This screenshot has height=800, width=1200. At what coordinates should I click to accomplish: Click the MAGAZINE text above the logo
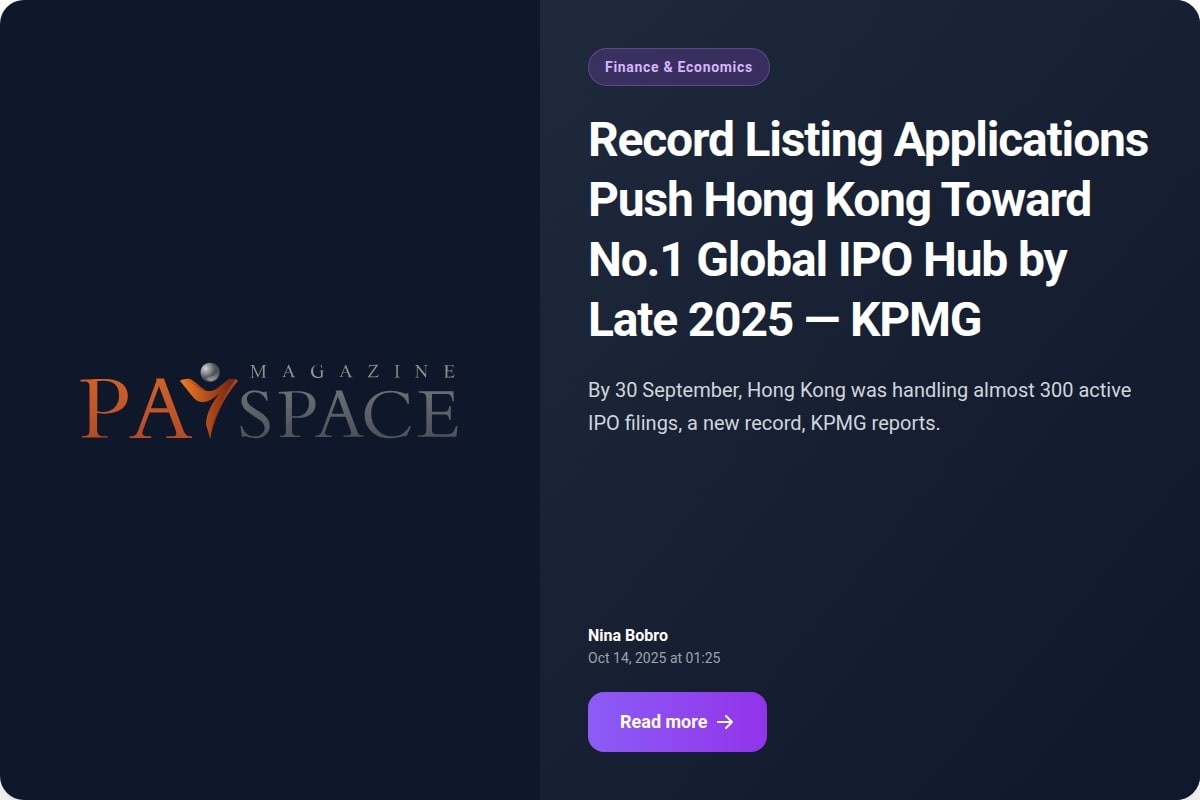pos(352,371)
